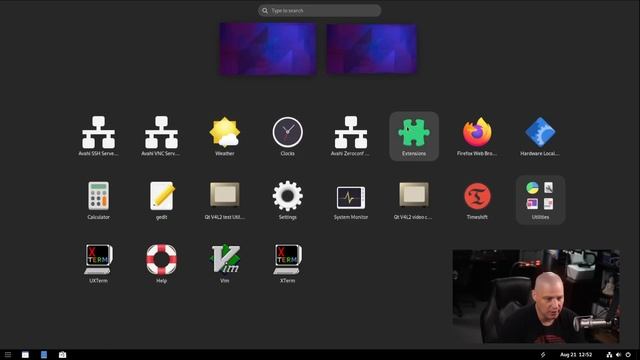Open Hardware Locality app
This screenshot has height=360, width=640.
pos(540,136)
